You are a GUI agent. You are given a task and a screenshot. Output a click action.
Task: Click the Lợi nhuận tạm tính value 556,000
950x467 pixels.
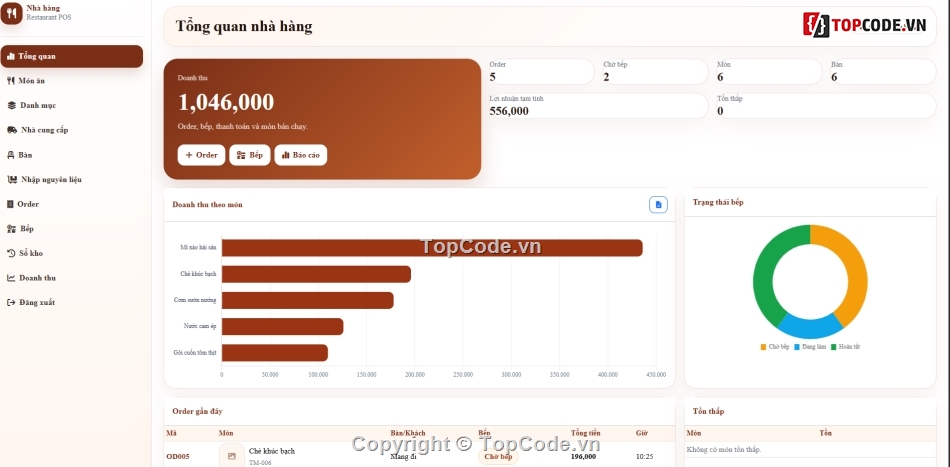[x=509, y=111]
